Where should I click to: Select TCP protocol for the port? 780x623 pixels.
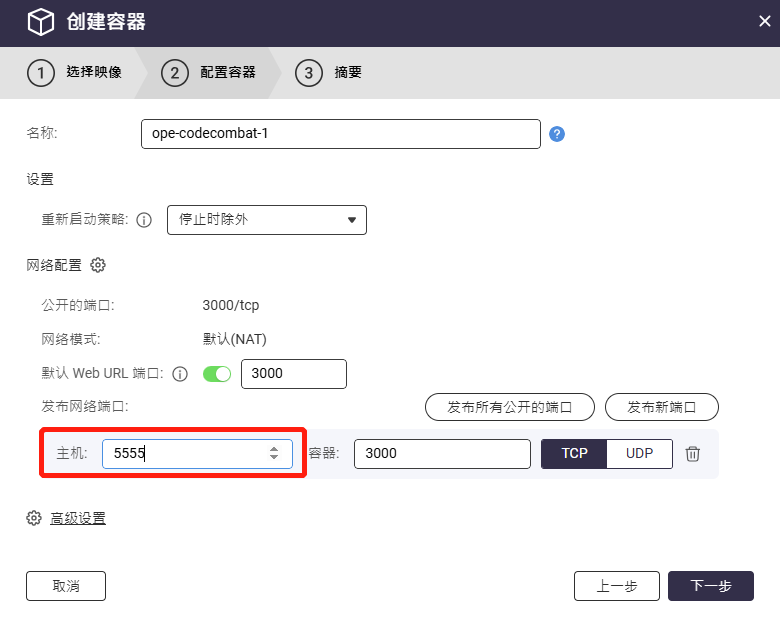pyautogui.click(x=574, y=454)
